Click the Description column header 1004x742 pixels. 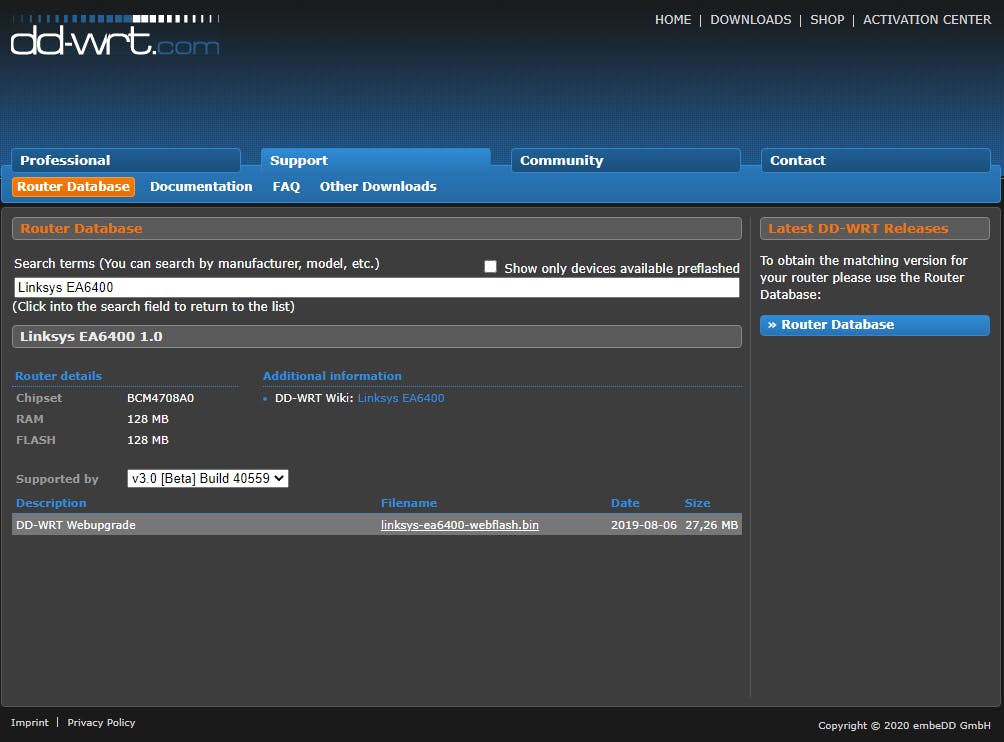coord(51,503)
